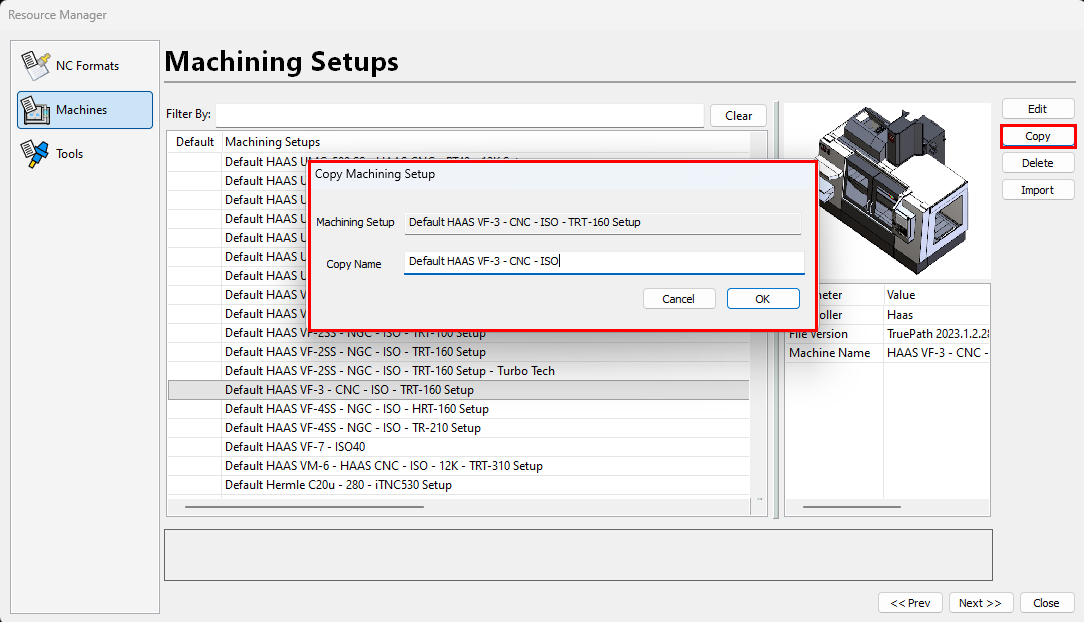Select Default HAAS VF-7 - ISO40 row
This screenshot has width=1084, height=622.
(458, 447)
